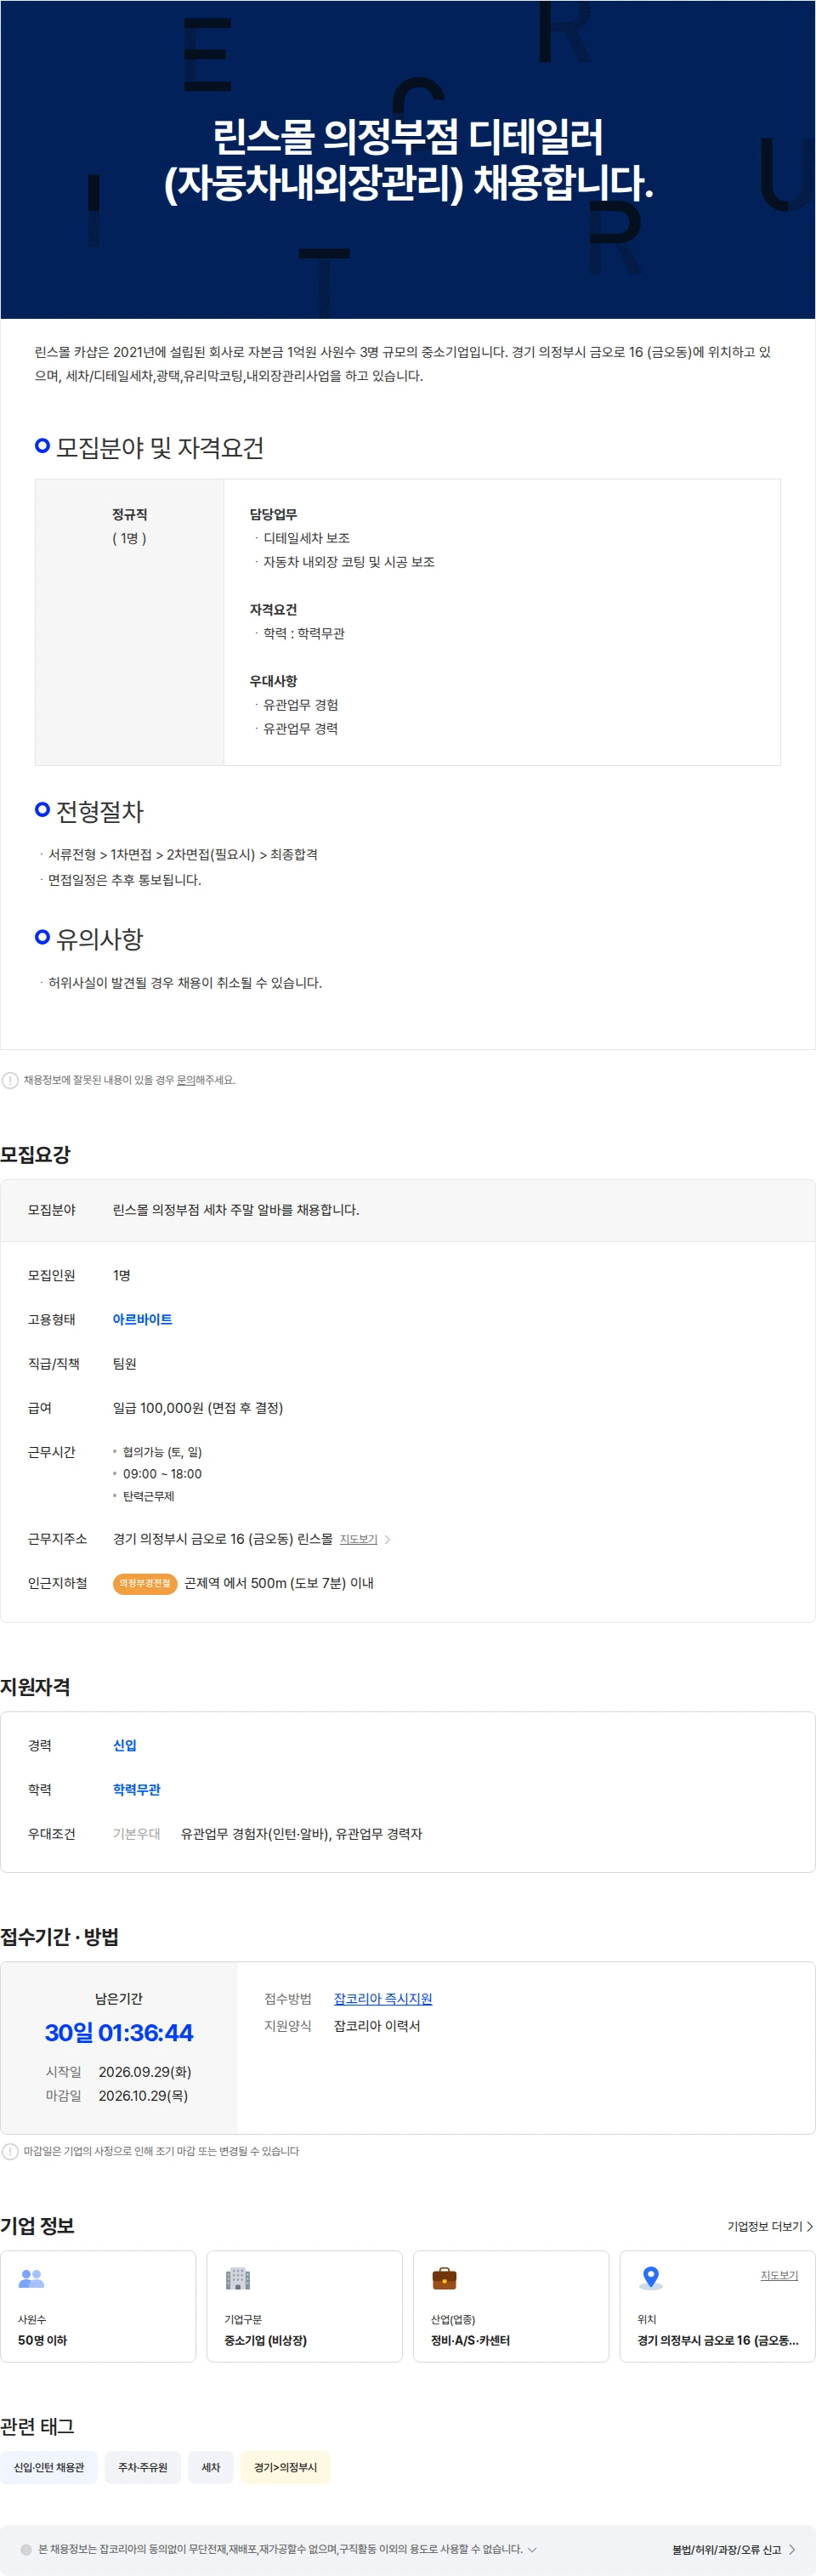Click the 신입 career link

[x=124, y=1745]
